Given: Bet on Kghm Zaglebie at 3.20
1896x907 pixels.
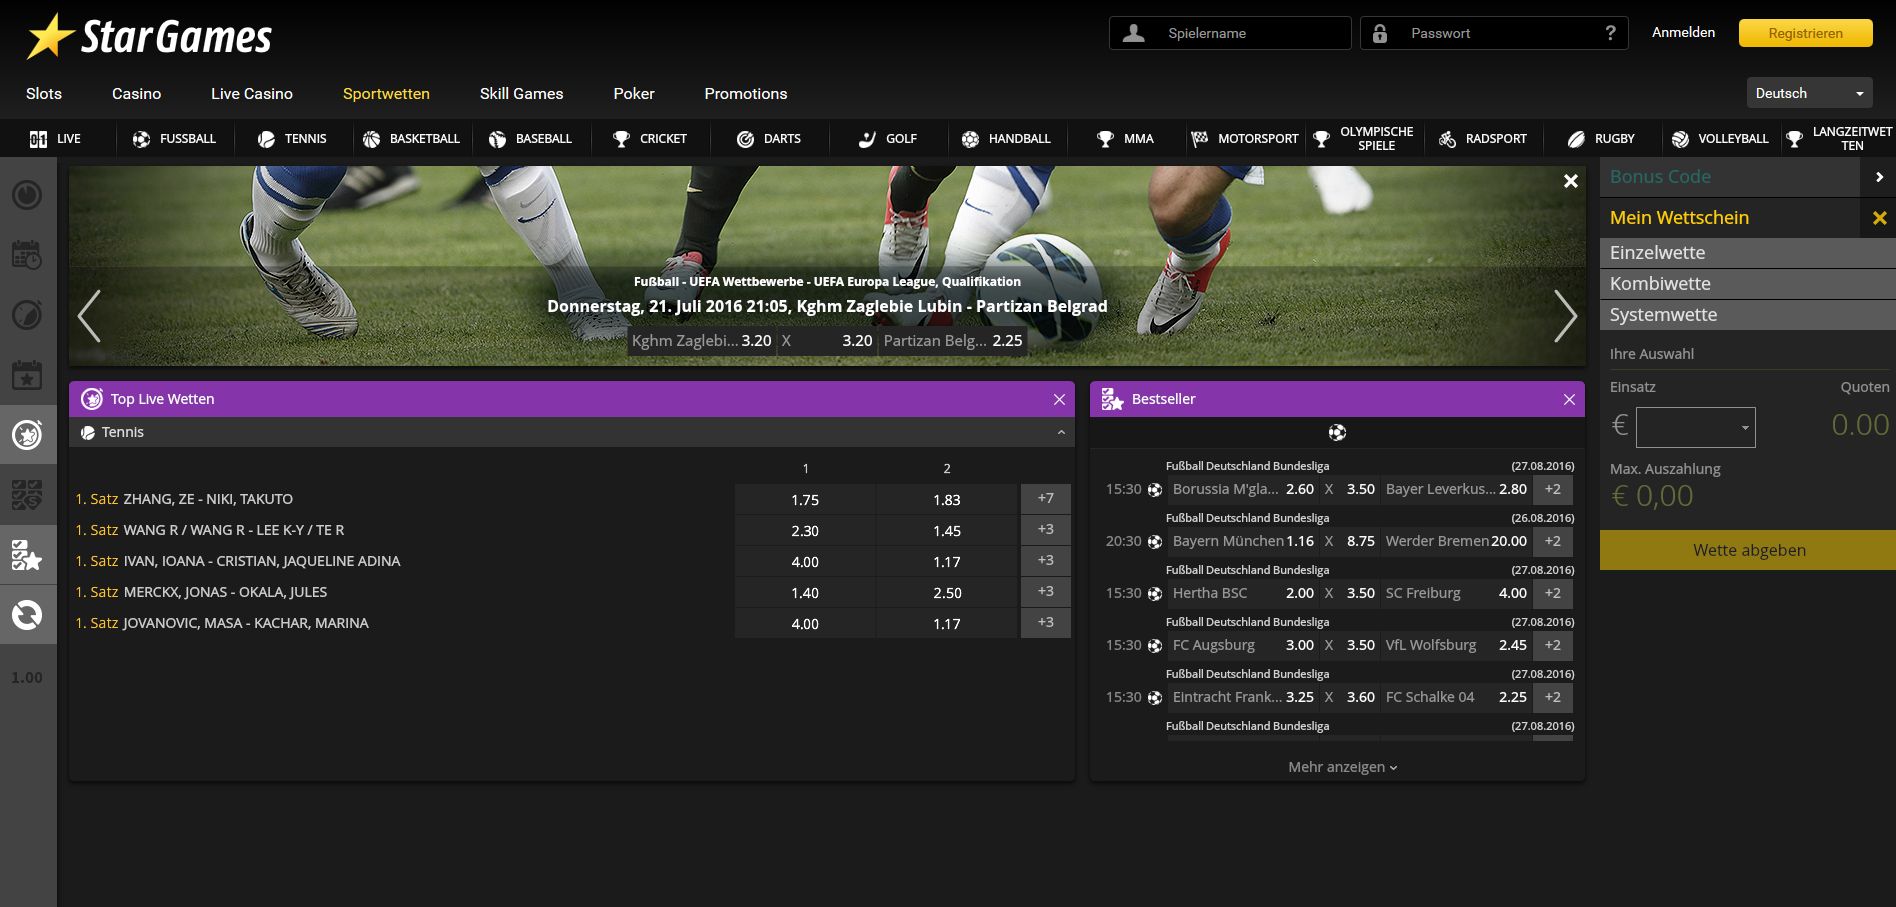Looking at the screenshot, I should pyautogui.click(x=701, y=340).
